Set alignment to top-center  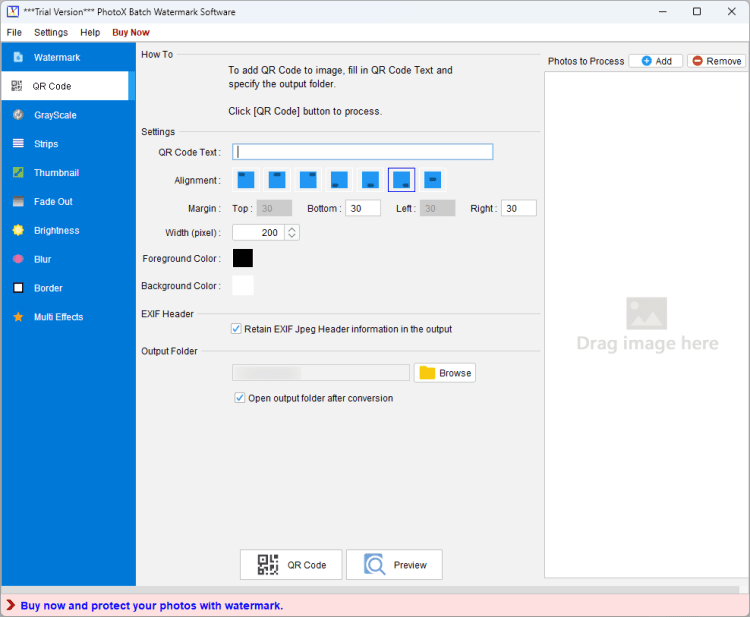point(277,180)
